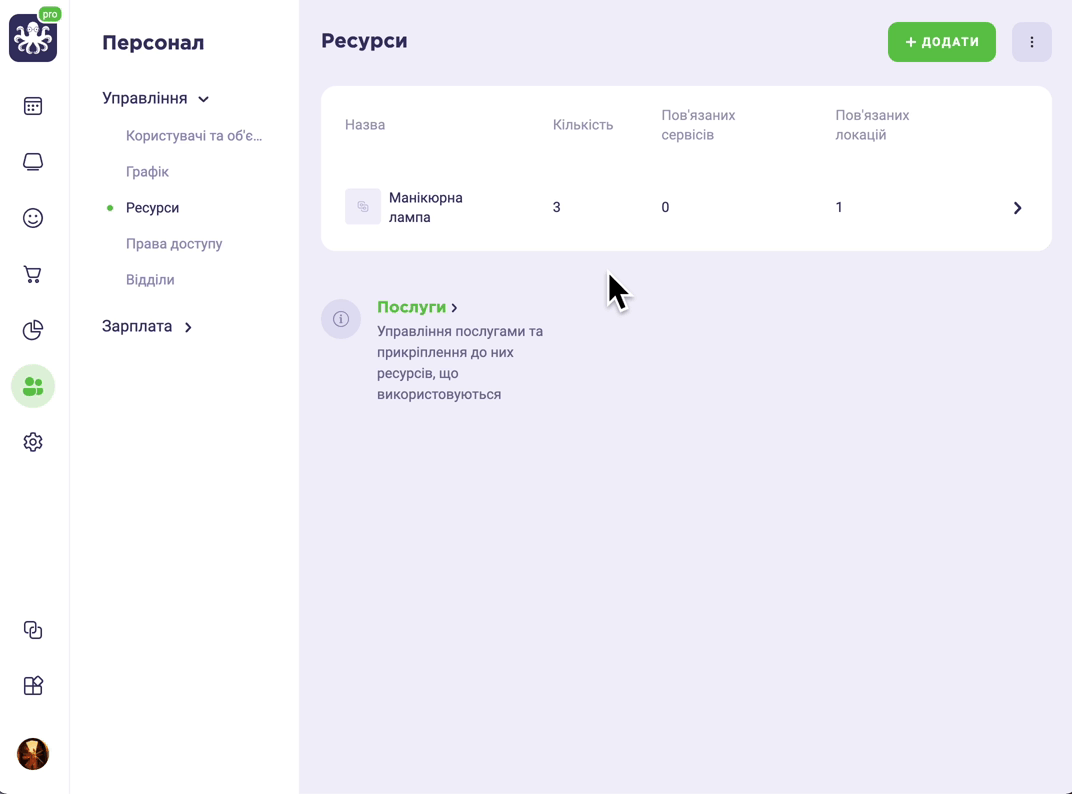Image resolution: width=1072 pixels, height=794 pixels.
Task: Click the info circle icon beside Послуги
Action: point(341,319)
